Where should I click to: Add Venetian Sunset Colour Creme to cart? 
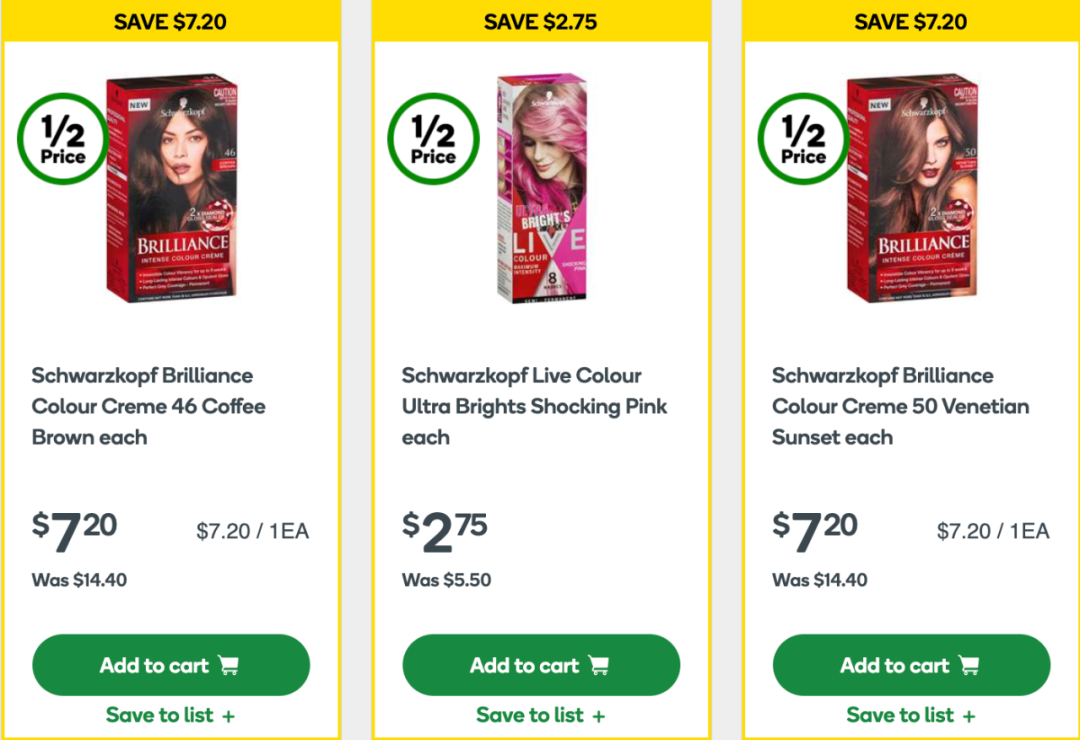[x=911, y=665]
